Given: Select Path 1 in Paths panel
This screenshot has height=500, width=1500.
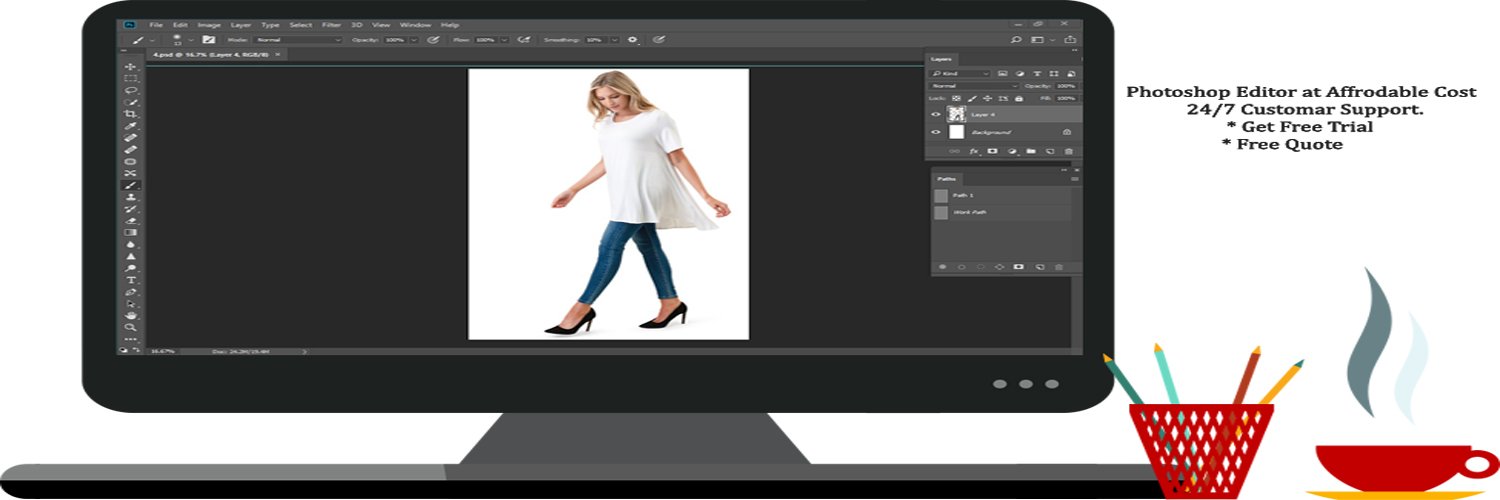Looking at the screenshot, I should point(1002,196).
